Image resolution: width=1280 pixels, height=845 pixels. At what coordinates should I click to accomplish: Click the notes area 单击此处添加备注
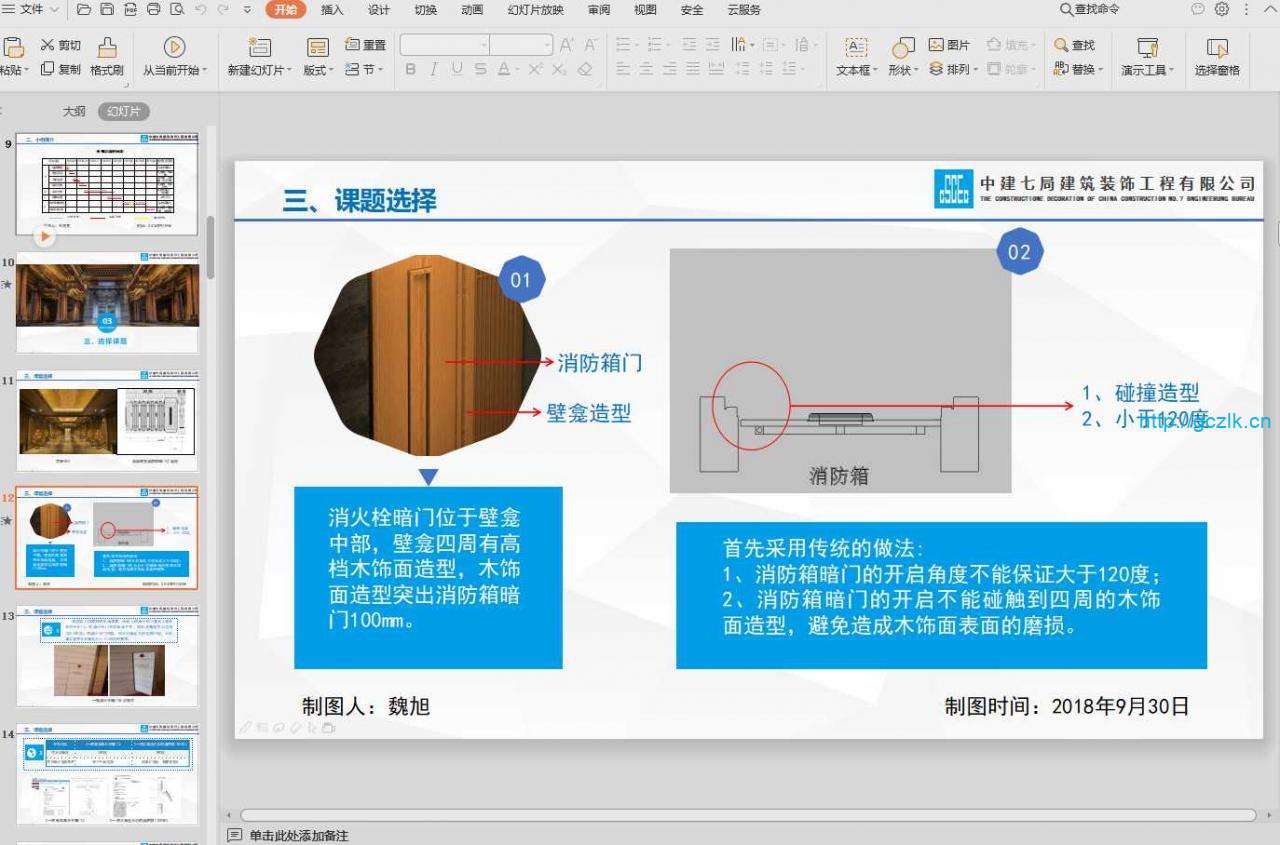299,835
